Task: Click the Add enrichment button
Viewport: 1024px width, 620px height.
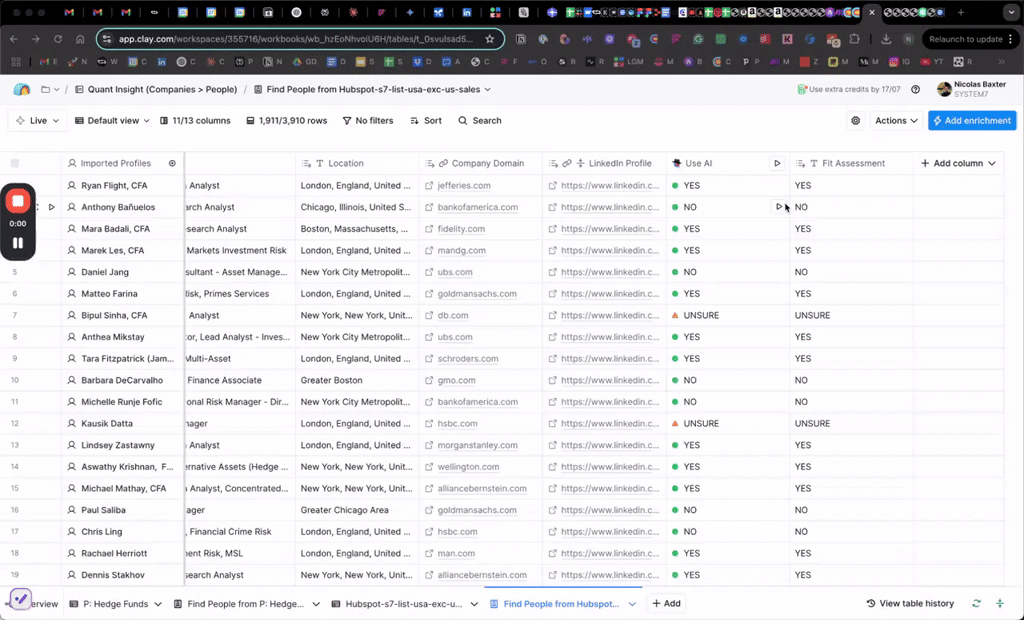Action: pos(972,121)
